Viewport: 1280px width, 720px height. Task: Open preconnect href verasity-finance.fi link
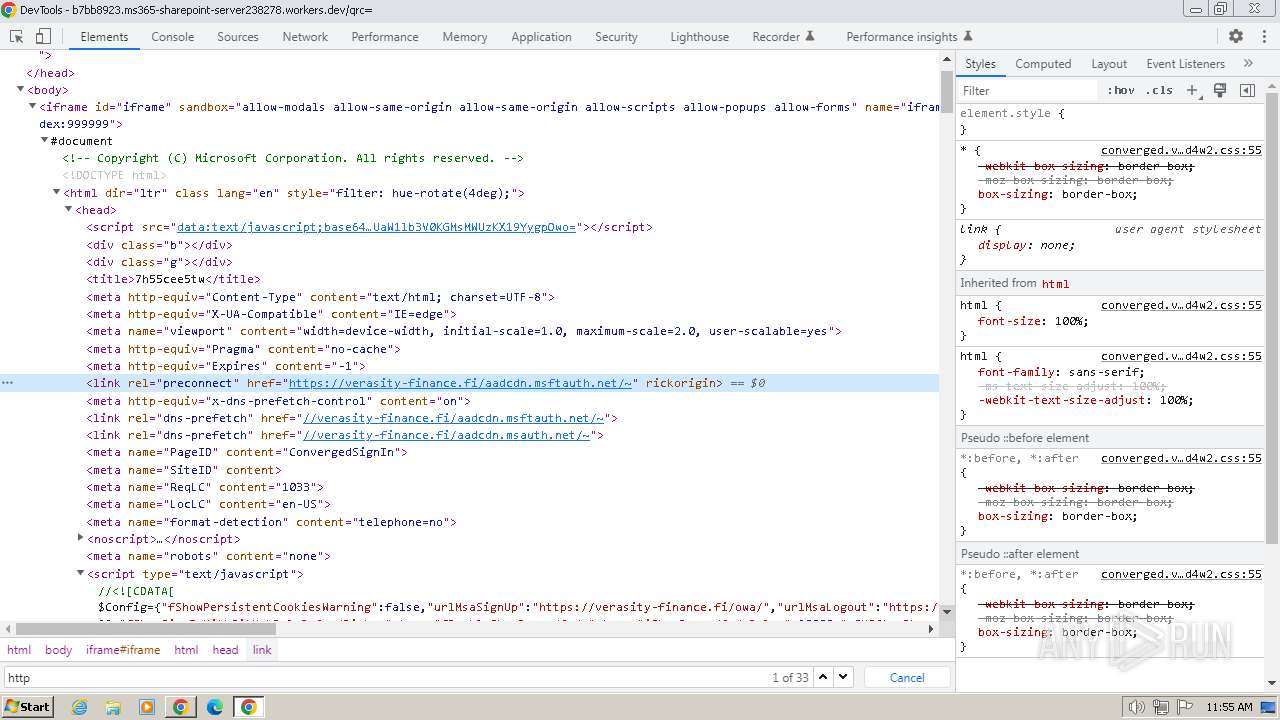(460, 383)
